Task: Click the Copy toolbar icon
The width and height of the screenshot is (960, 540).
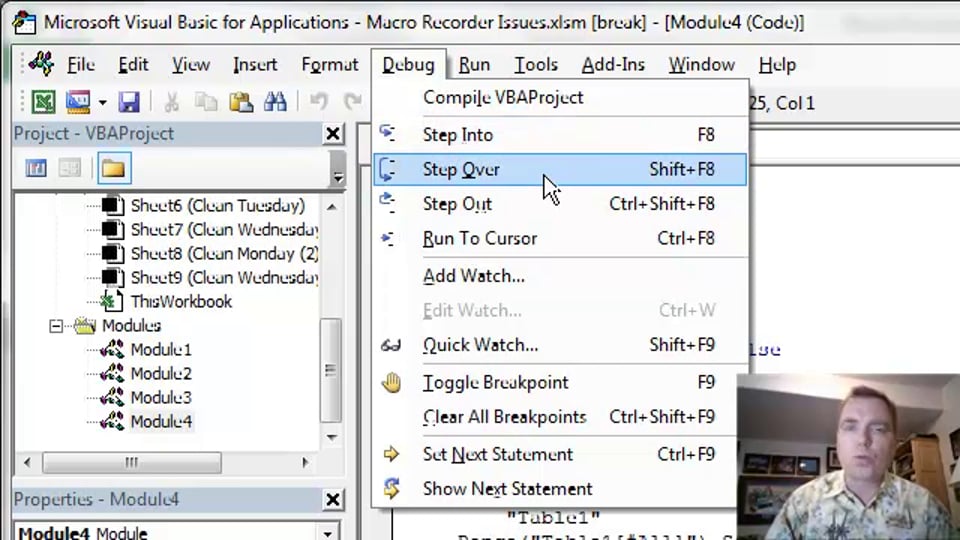Action: [206, 102]
